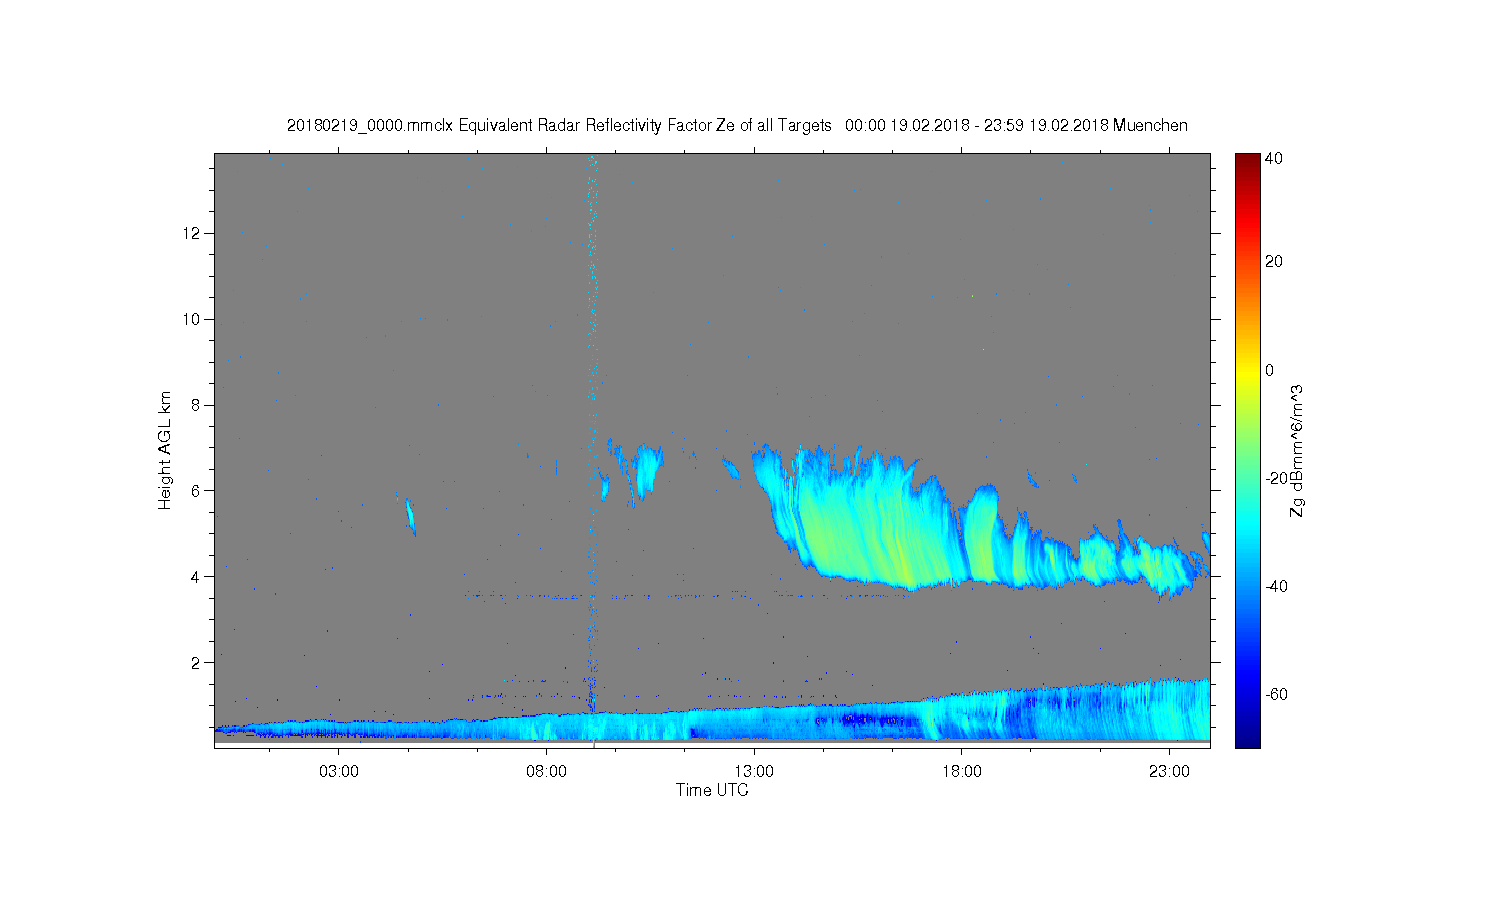Image resolution: width=1500 pixels, height=900 pixels.
Task: Select the "Muenchen" location text in the title
Action: pyautogui.click(x=1150, y=126)
